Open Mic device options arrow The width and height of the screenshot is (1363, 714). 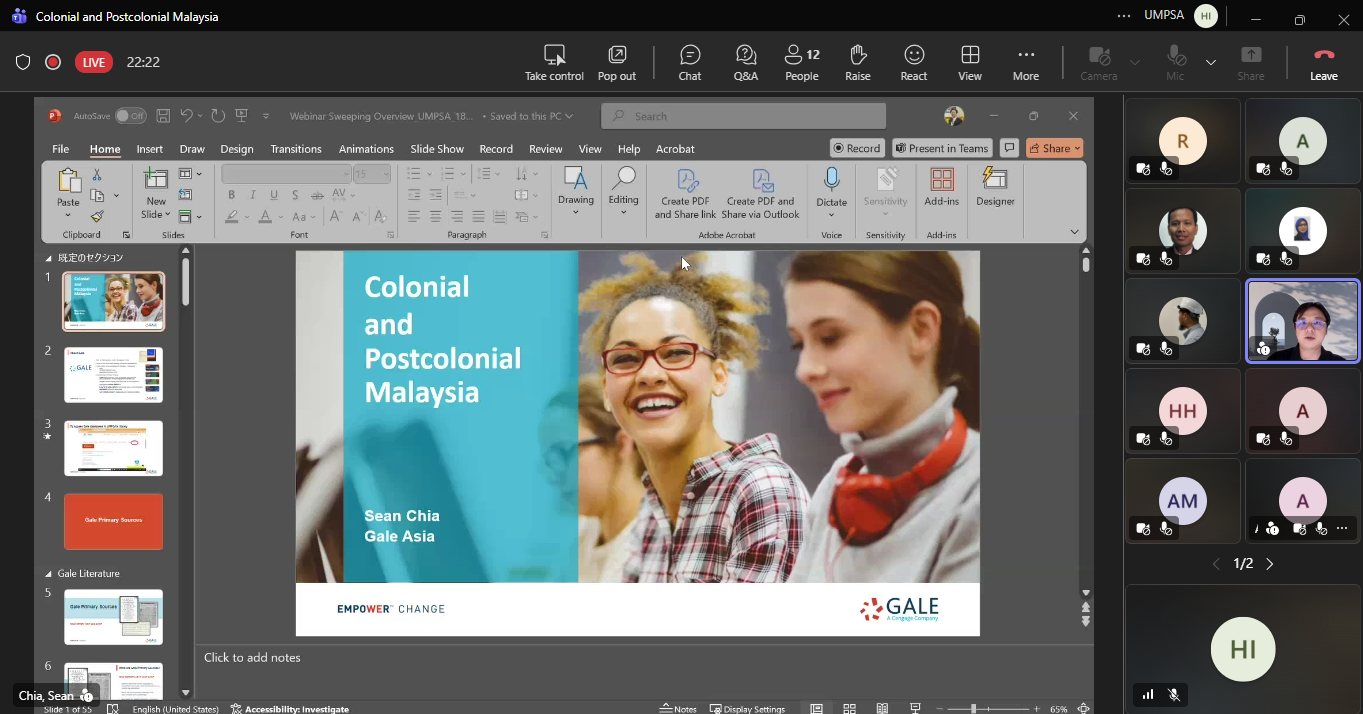click(x=1210, y=62)
